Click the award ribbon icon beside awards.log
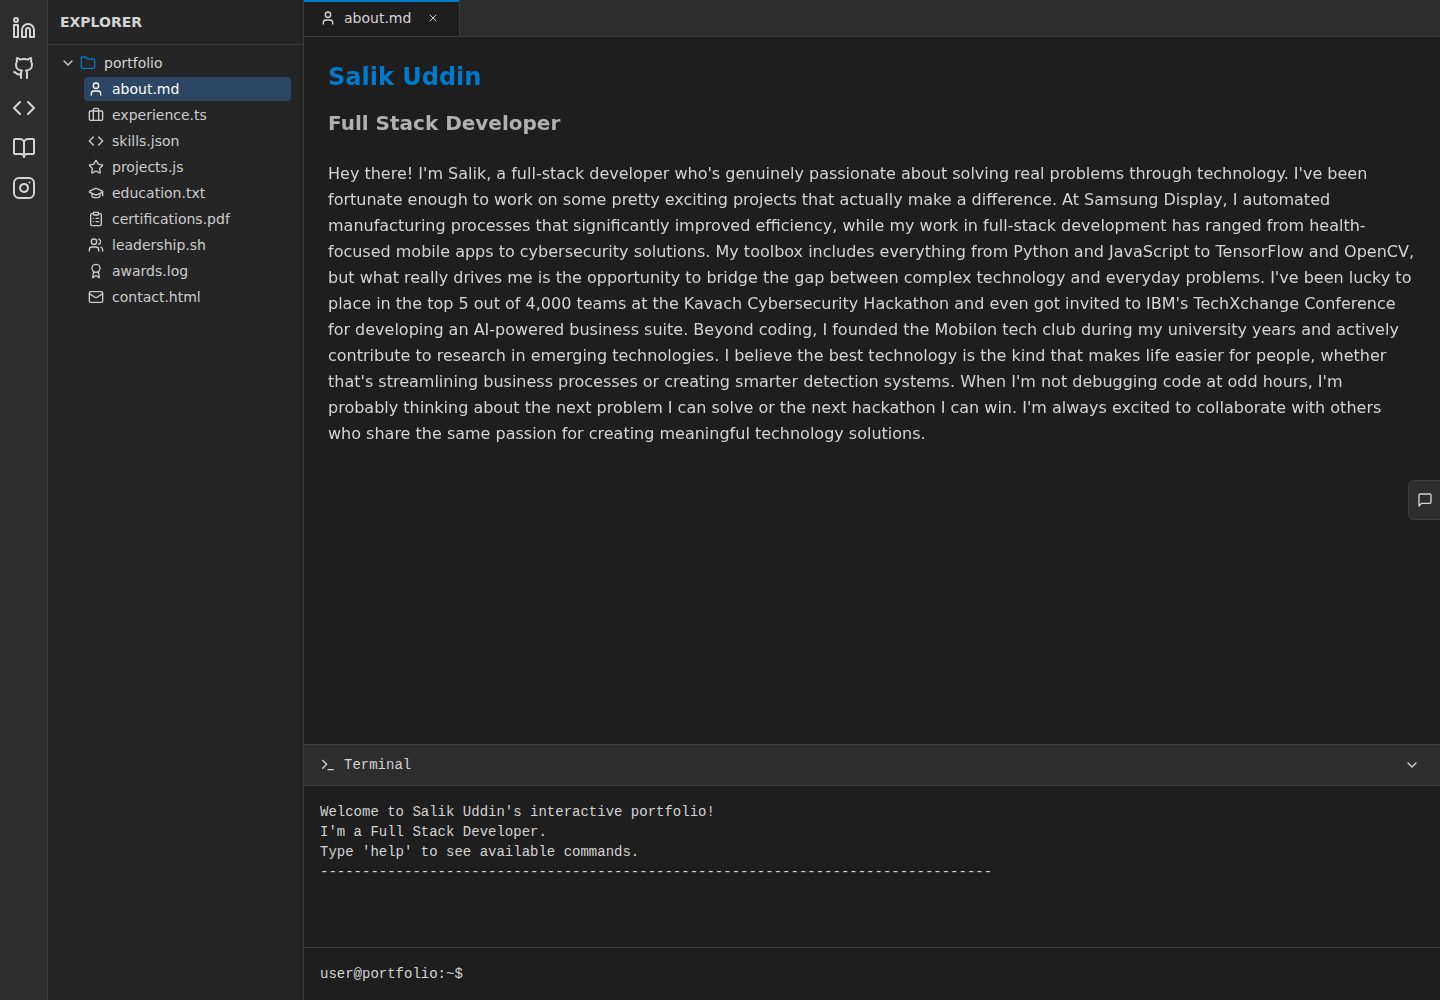Viewport: 1440px width, 1000px height. click(96, 271)
